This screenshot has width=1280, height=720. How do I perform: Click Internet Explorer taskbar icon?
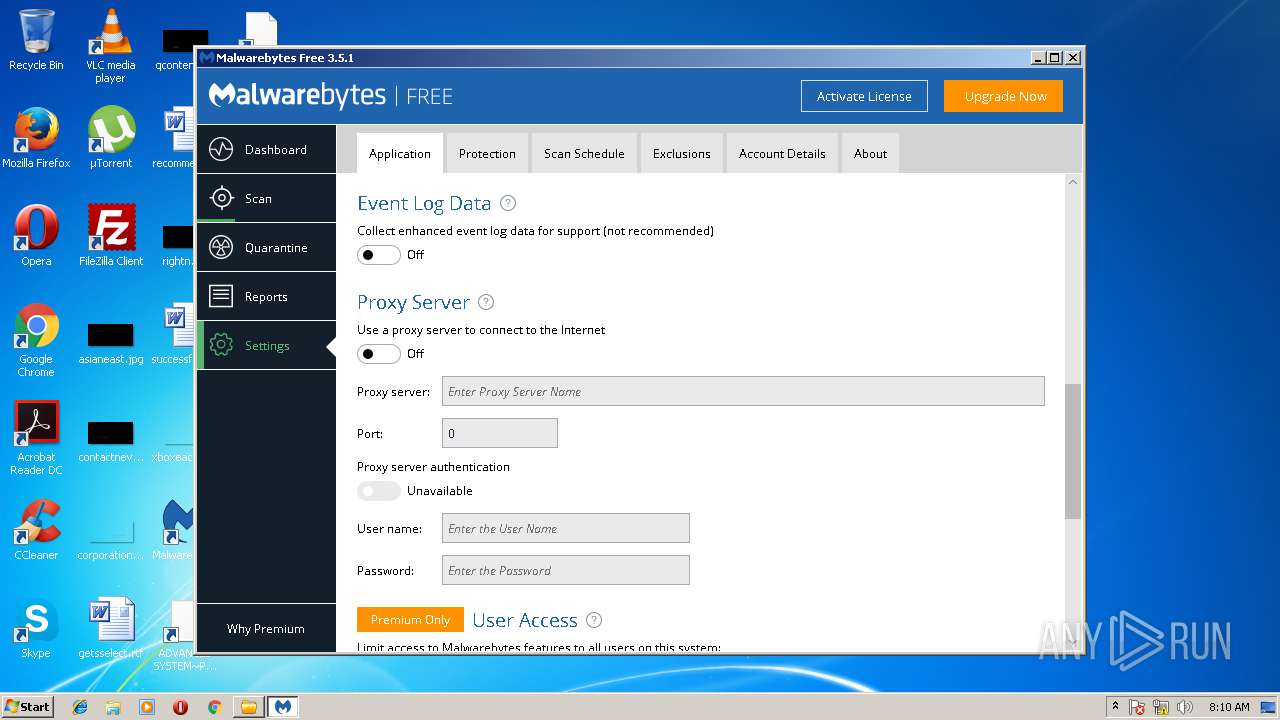(x=80, y=707)
